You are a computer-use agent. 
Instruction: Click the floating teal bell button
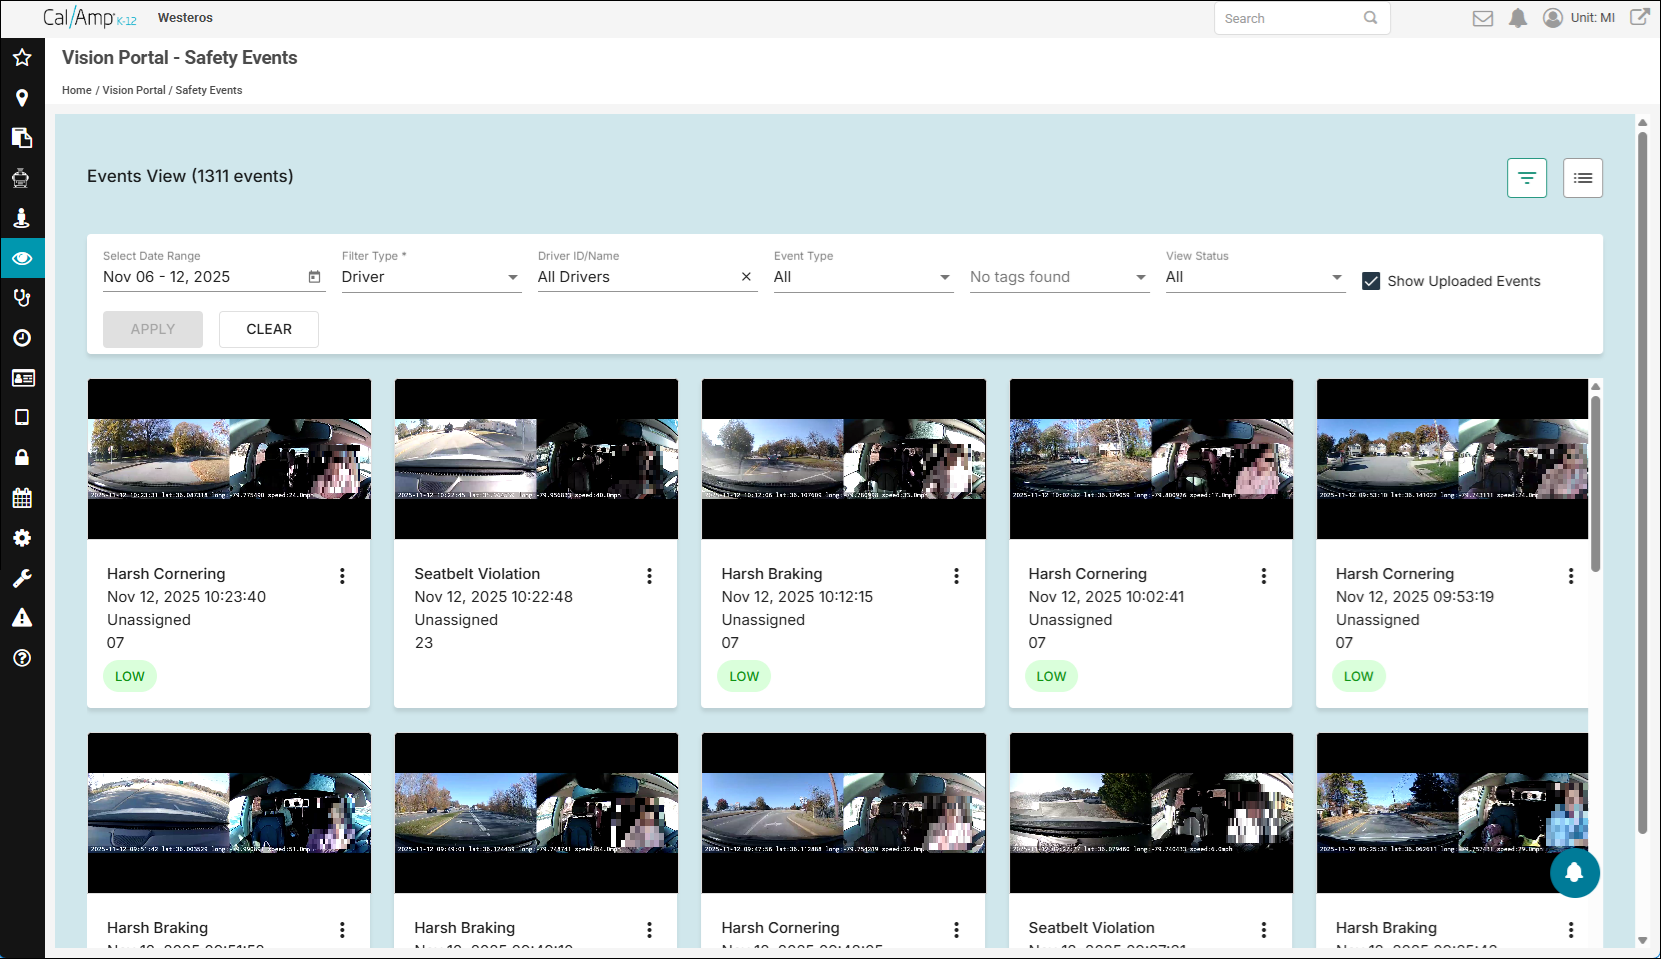pos(1574,873)
